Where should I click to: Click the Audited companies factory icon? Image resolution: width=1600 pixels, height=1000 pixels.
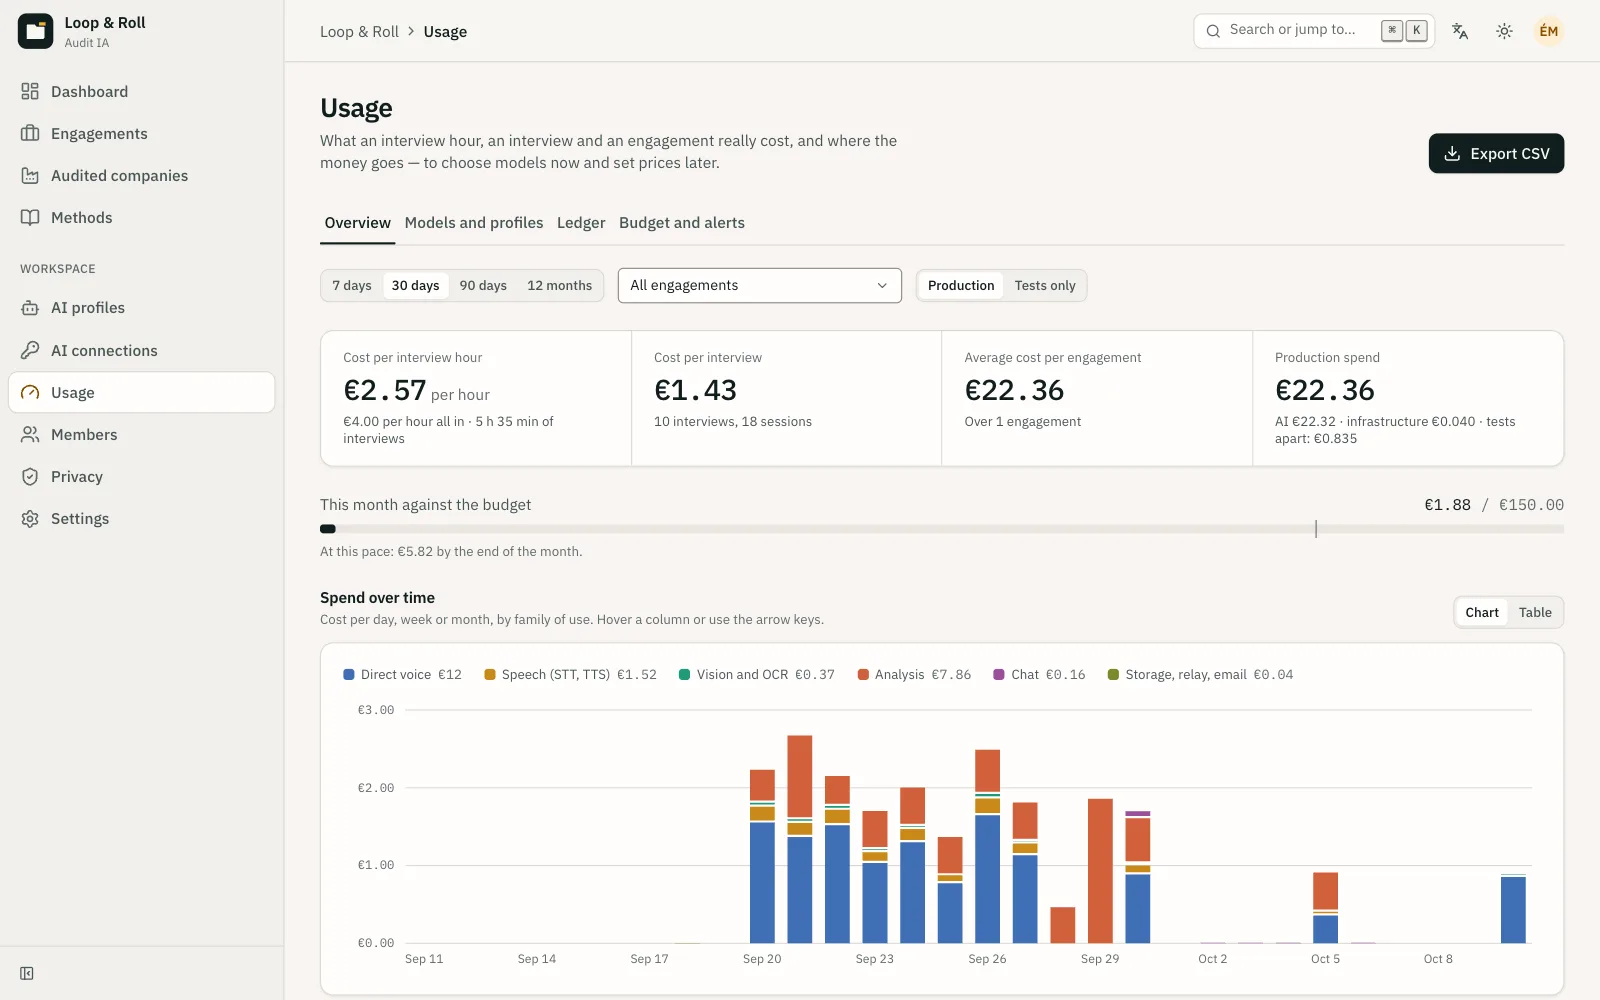[x=30, y=175]
